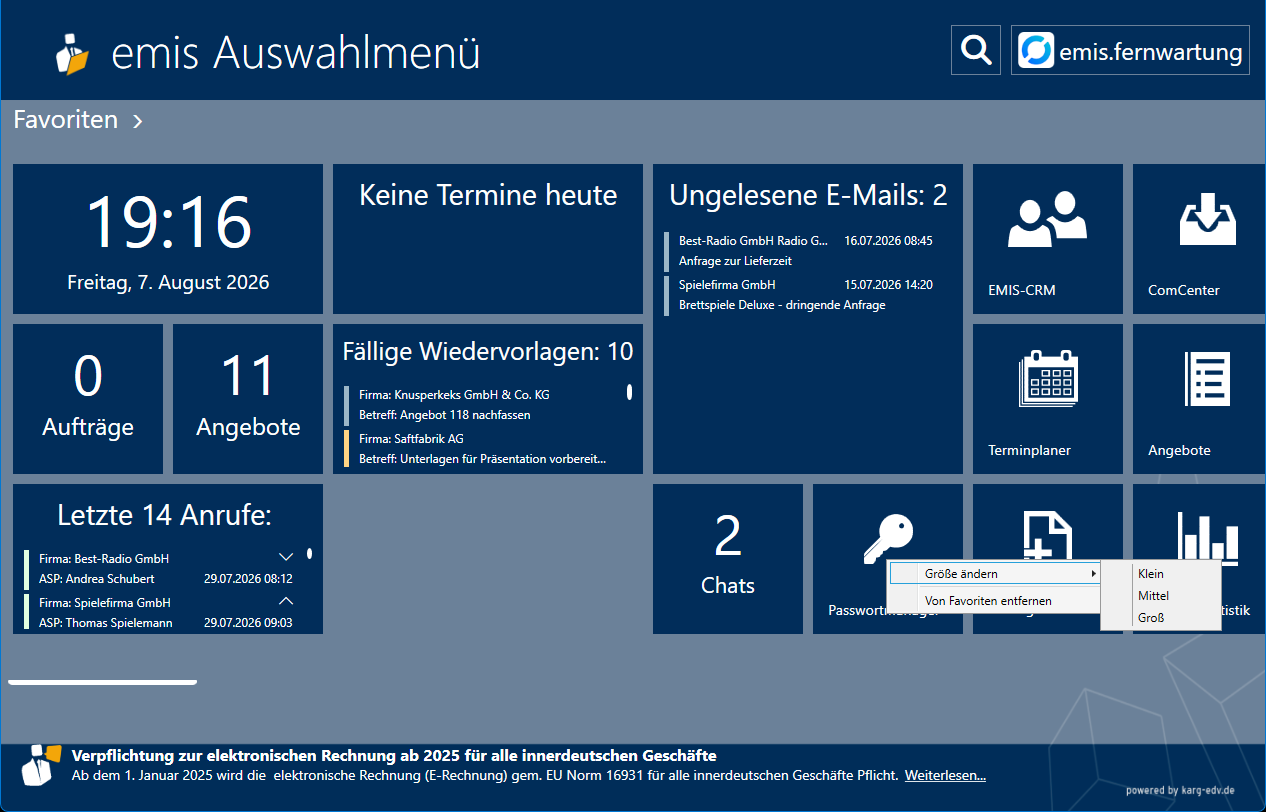Open call entry ASP: Andrea Schubert
The height and width of the screenshot is (812, 1266).
pos(97,579)
